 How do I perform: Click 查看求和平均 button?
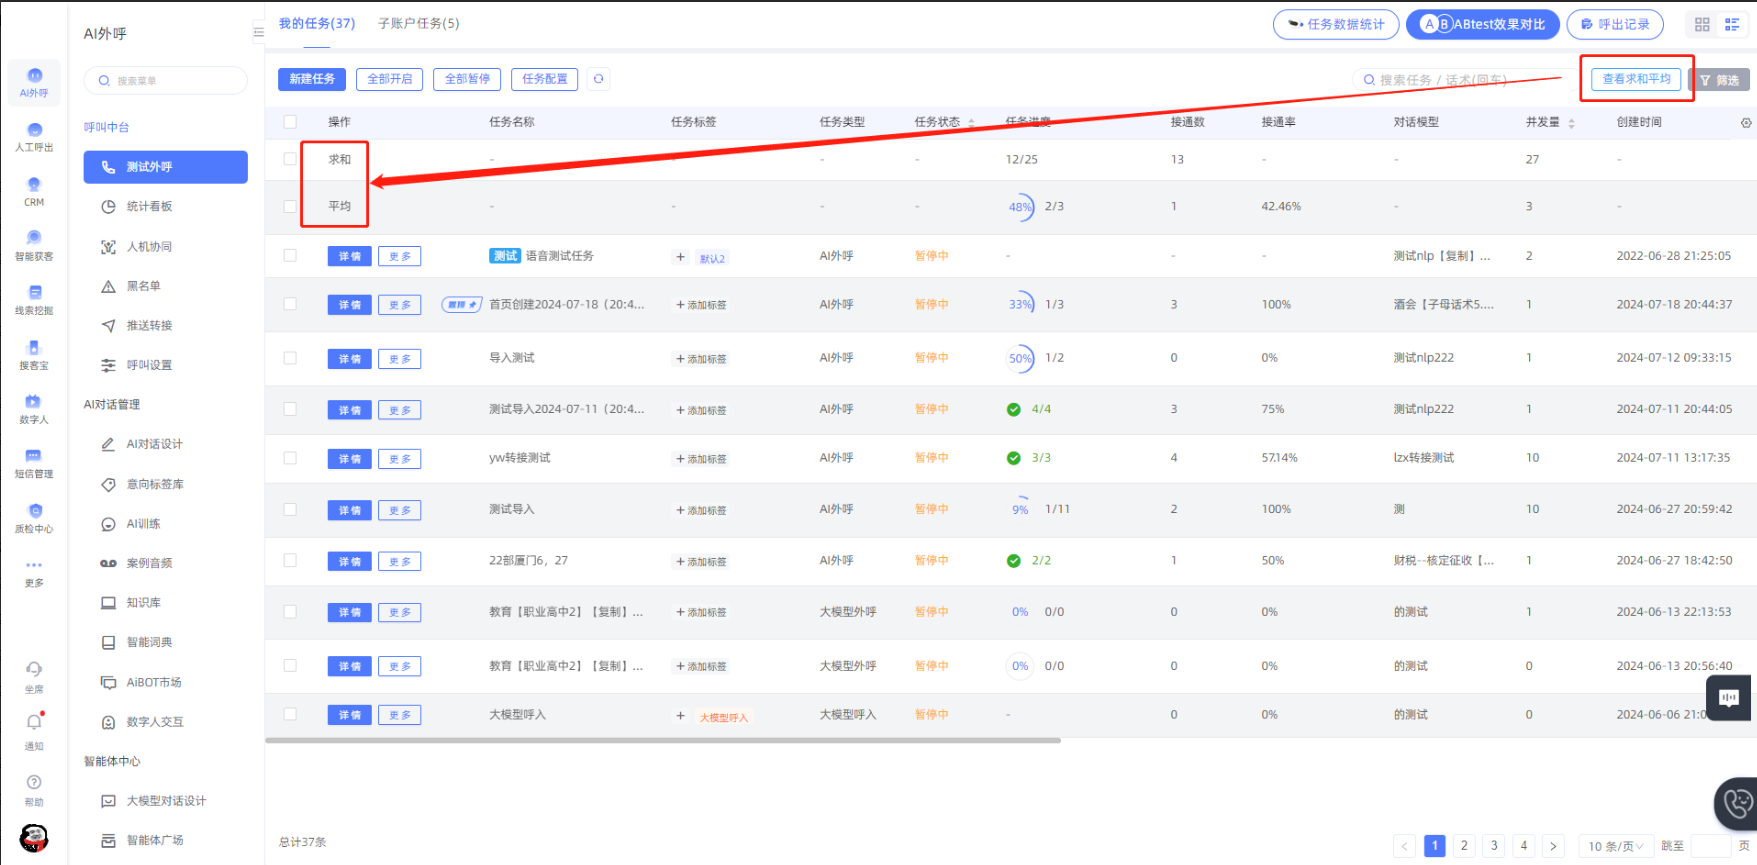click(1636, 79)
